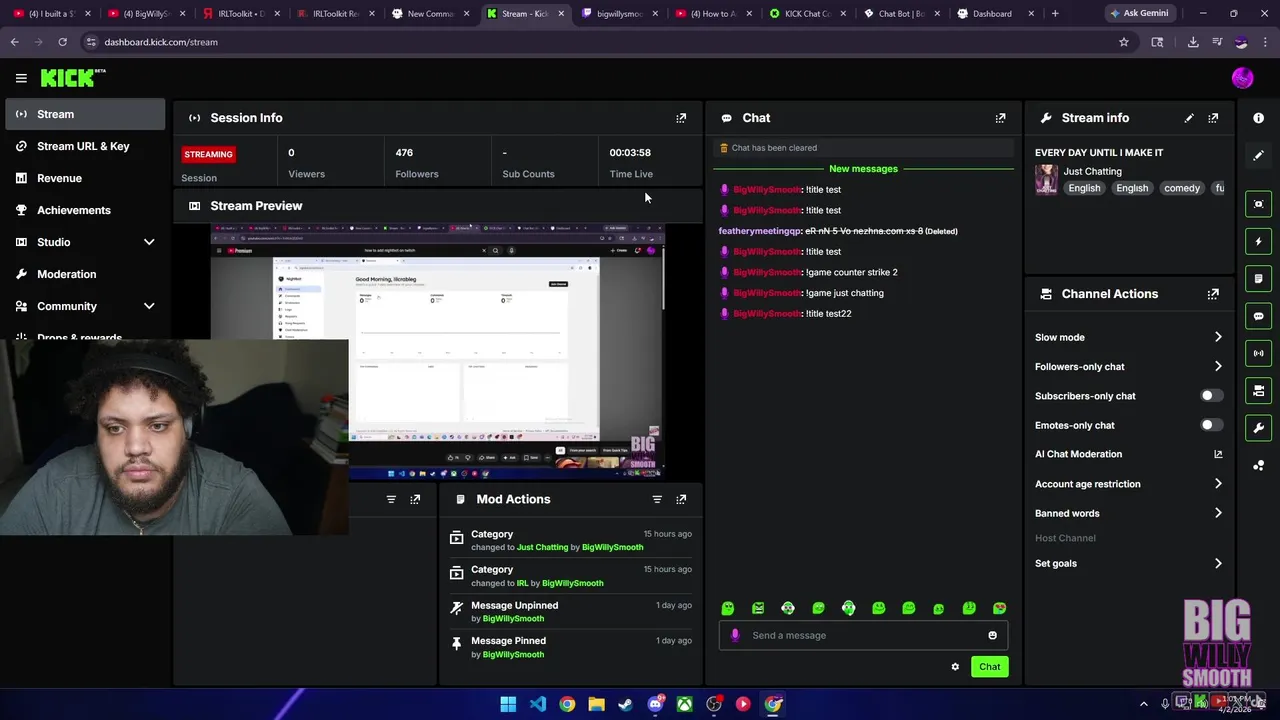Pop out the Session Info panel
Image resolution: width=1280 pixels, height=720 pixels.
[x=681, y=118]
